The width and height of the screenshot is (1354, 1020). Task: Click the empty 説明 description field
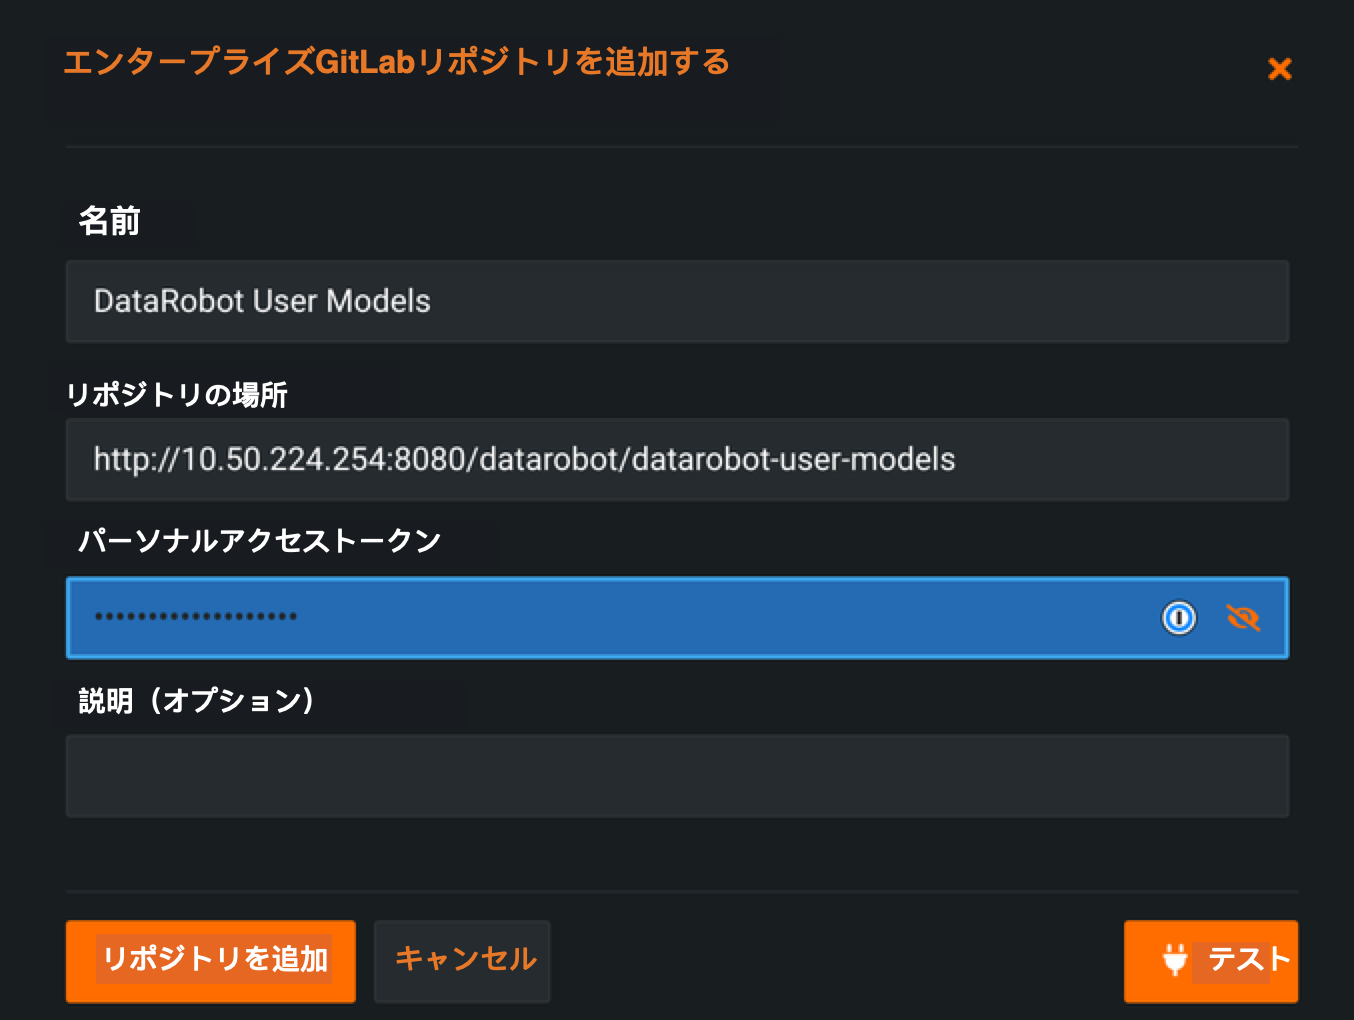677,776
